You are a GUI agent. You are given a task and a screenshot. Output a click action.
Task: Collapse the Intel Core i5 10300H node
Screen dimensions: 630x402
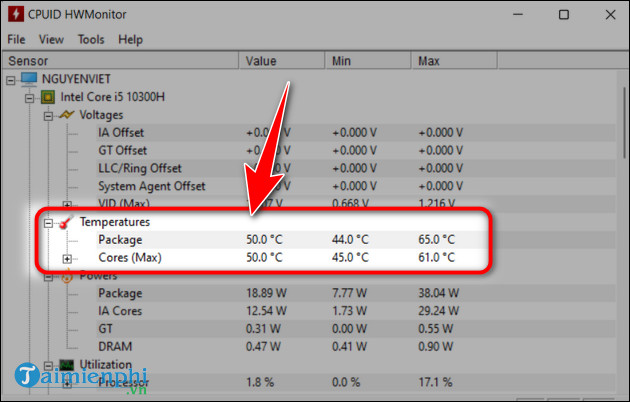pyautogui.click(x=29, y=98)
